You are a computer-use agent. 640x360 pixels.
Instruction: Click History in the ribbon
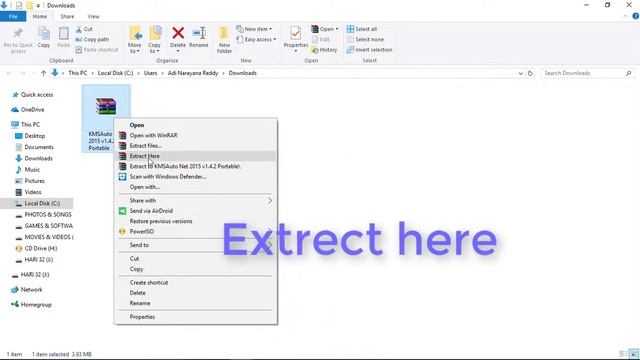click(x=324, y=50)
